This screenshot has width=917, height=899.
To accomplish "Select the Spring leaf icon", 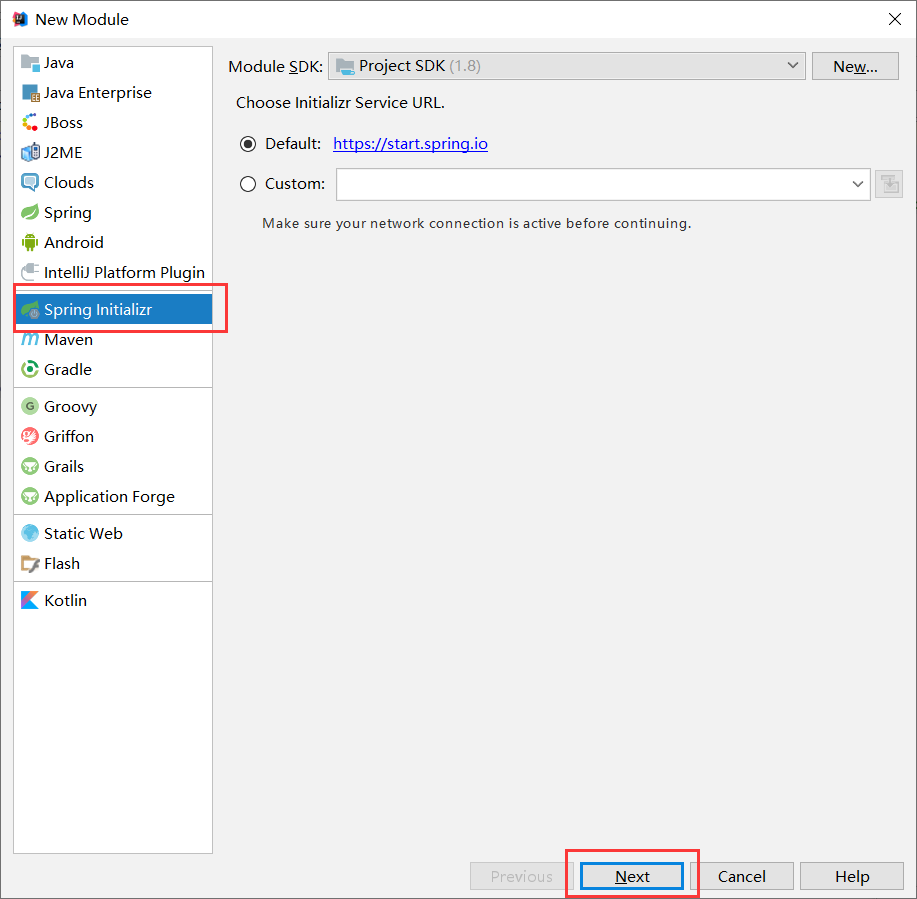I will coord(30,212).
